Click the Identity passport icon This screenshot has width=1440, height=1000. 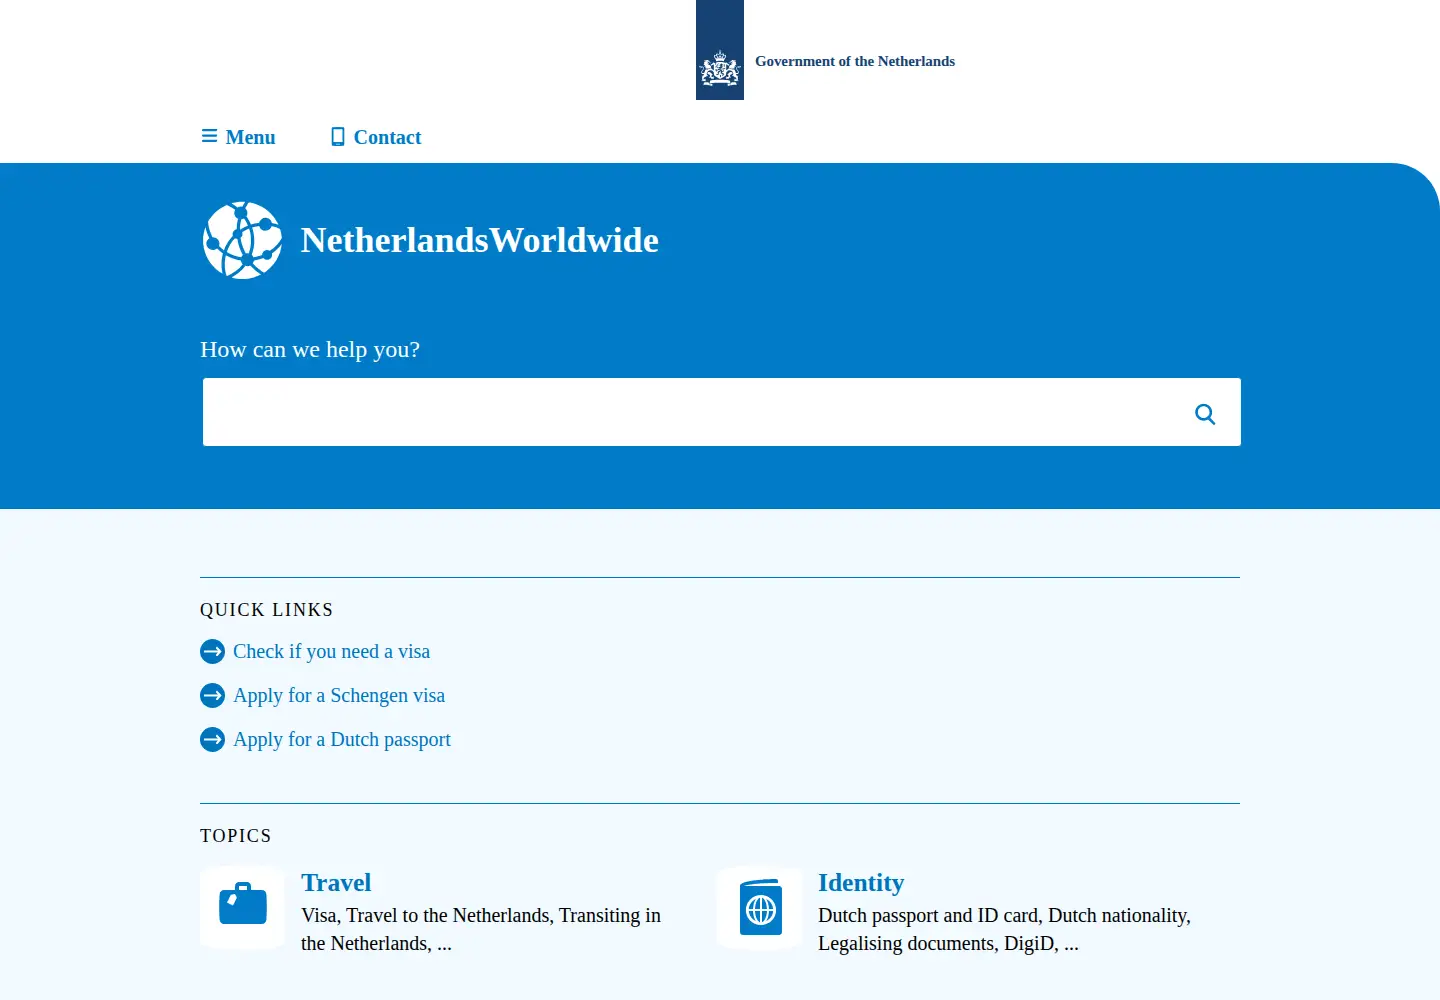point(760,908)
